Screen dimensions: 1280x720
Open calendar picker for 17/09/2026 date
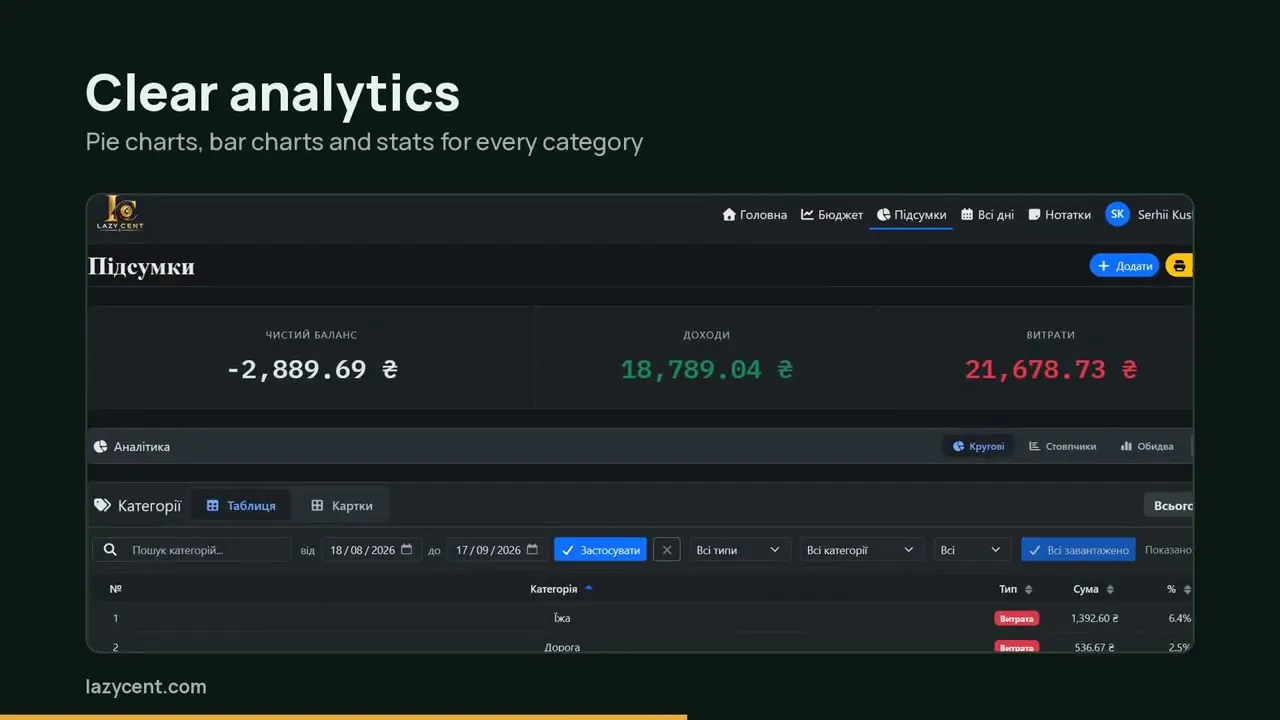tap(532, 550)
